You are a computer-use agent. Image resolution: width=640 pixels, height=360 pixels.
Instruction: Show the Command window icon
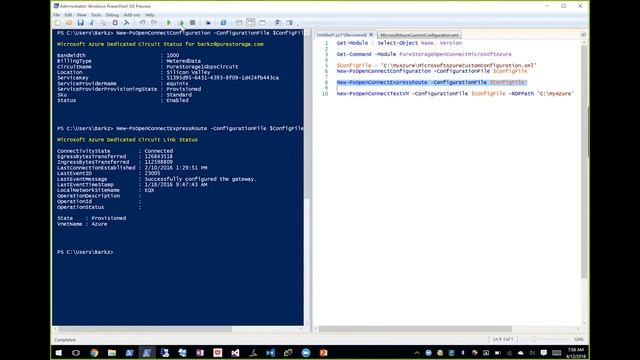(x=278, y=23)
